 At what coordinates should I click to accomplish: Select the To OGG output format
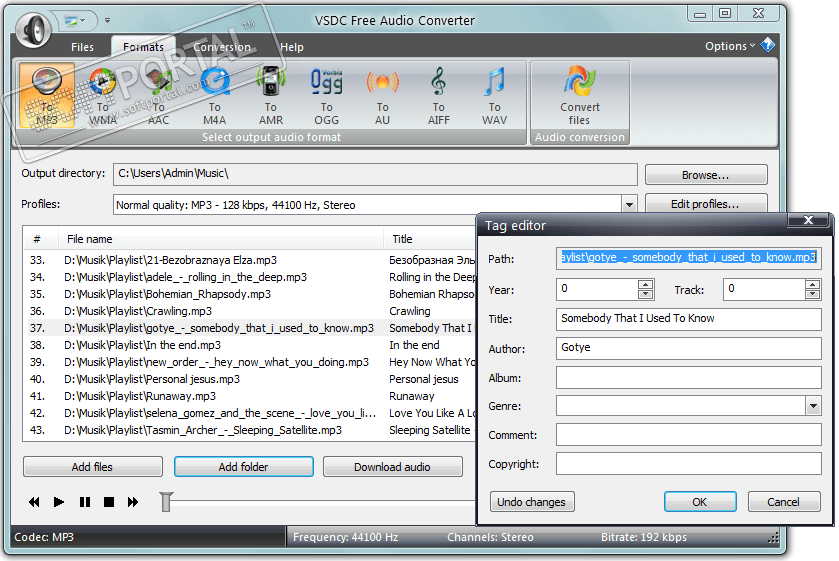pos(326,96)
